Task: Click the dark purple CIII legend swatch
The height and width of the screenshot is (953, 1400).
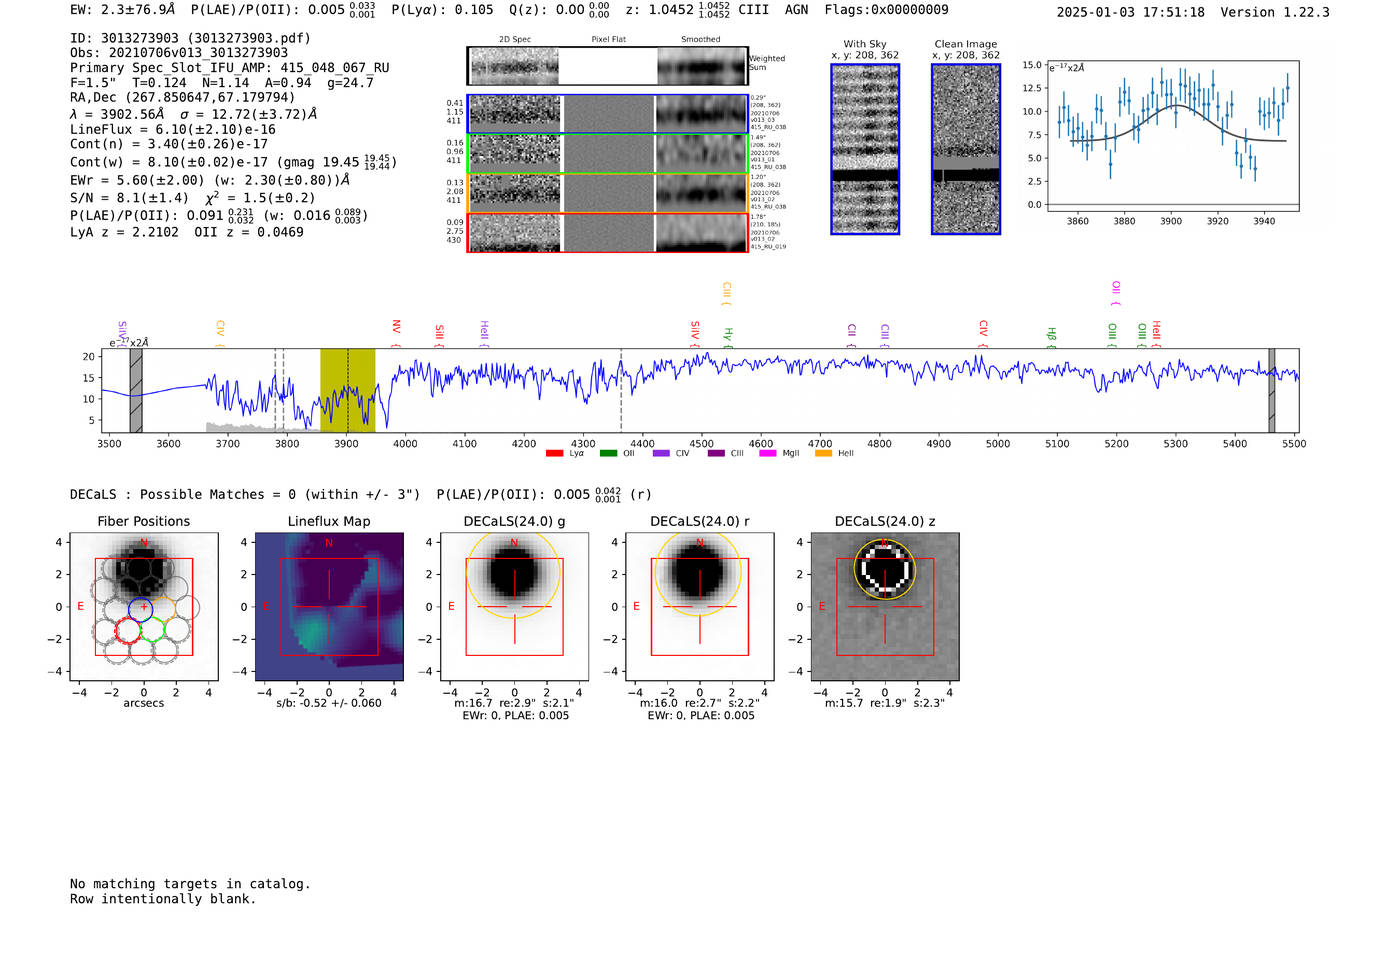Action: [716, 453]
